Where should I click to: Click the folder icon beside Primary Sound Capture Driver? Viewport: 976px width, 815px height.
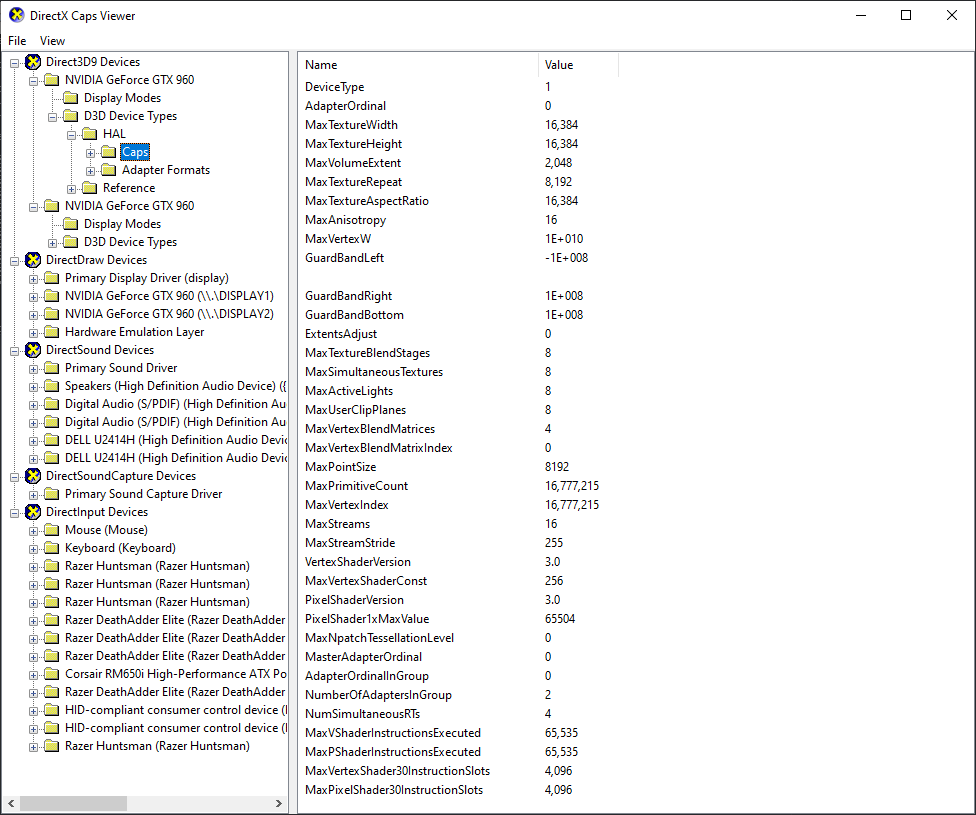tap(52, 494)
